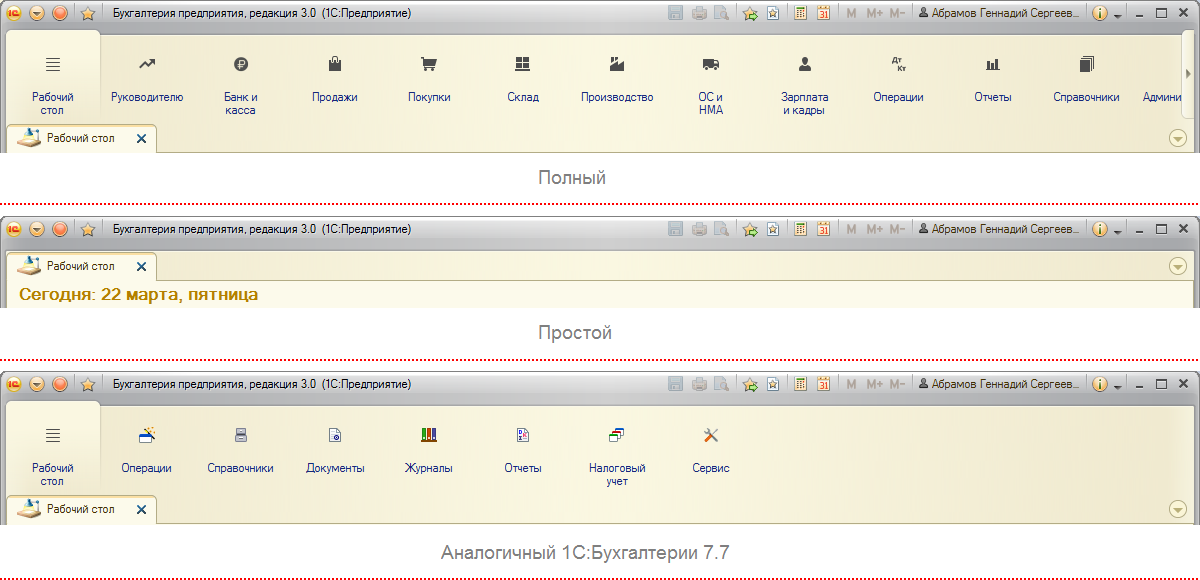Open info button in Простой window title bar
The height and width of the screenshot is (580, 1200).
tap(1100, 229)
